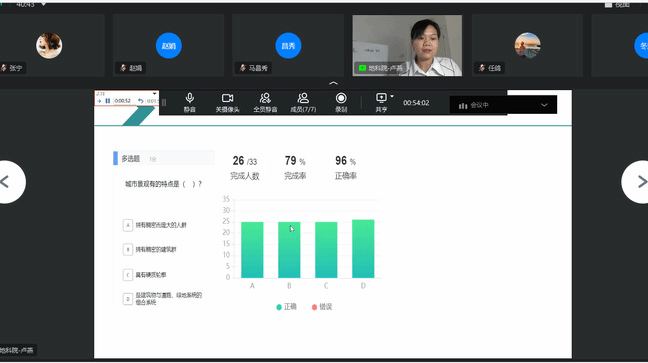Mute everyone with 全员静音 icon
The image size is (648, 363).
[265, 102]
